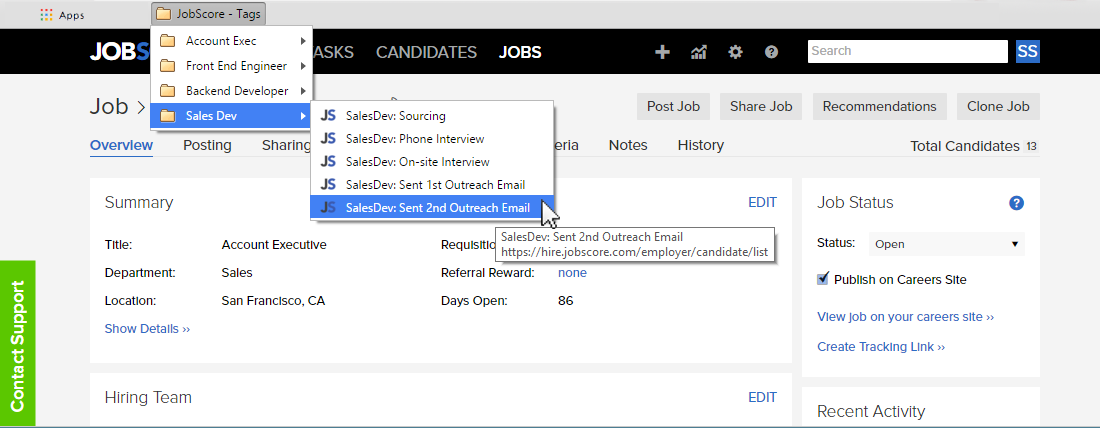1100x428 pixels.
Task: Click the Job Status blue help icon
Action: tap(1016, 203)
